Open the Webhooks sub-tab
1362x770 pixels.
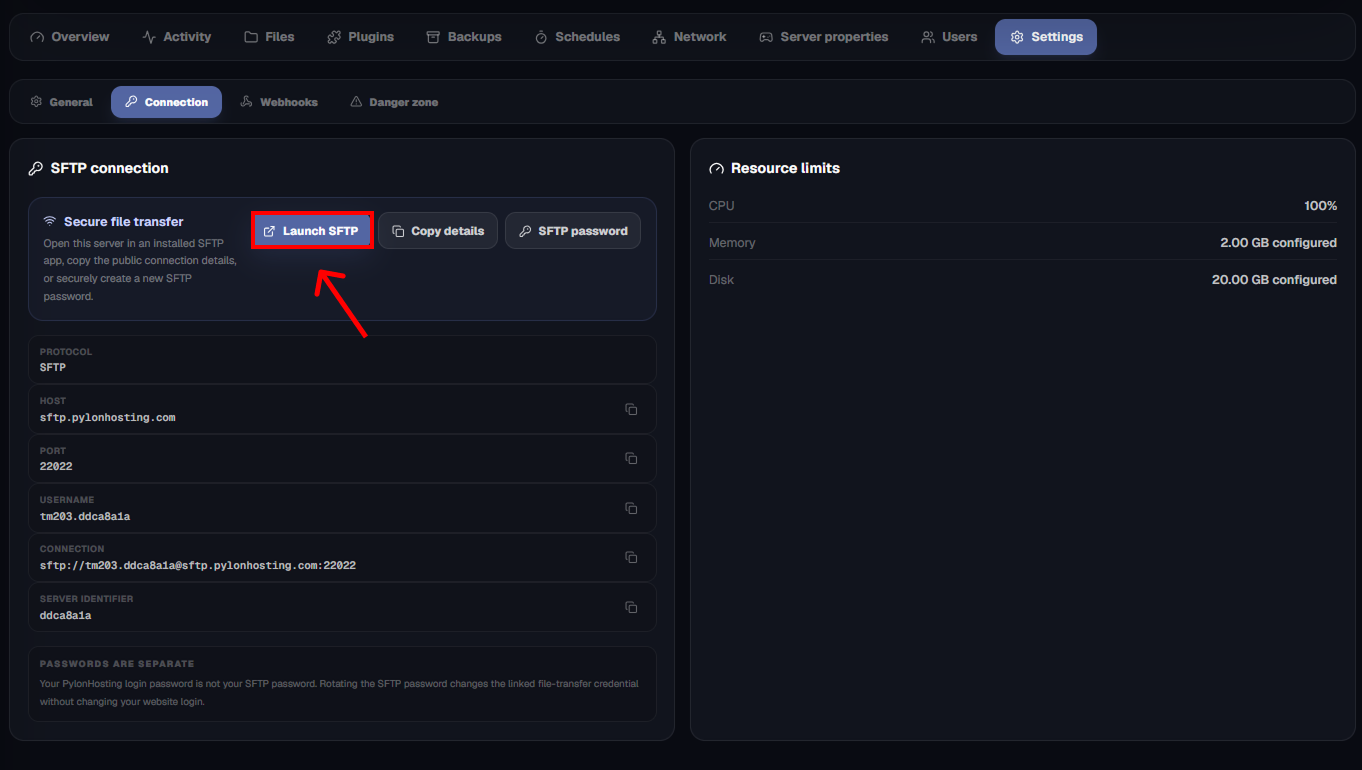point(279,102)
